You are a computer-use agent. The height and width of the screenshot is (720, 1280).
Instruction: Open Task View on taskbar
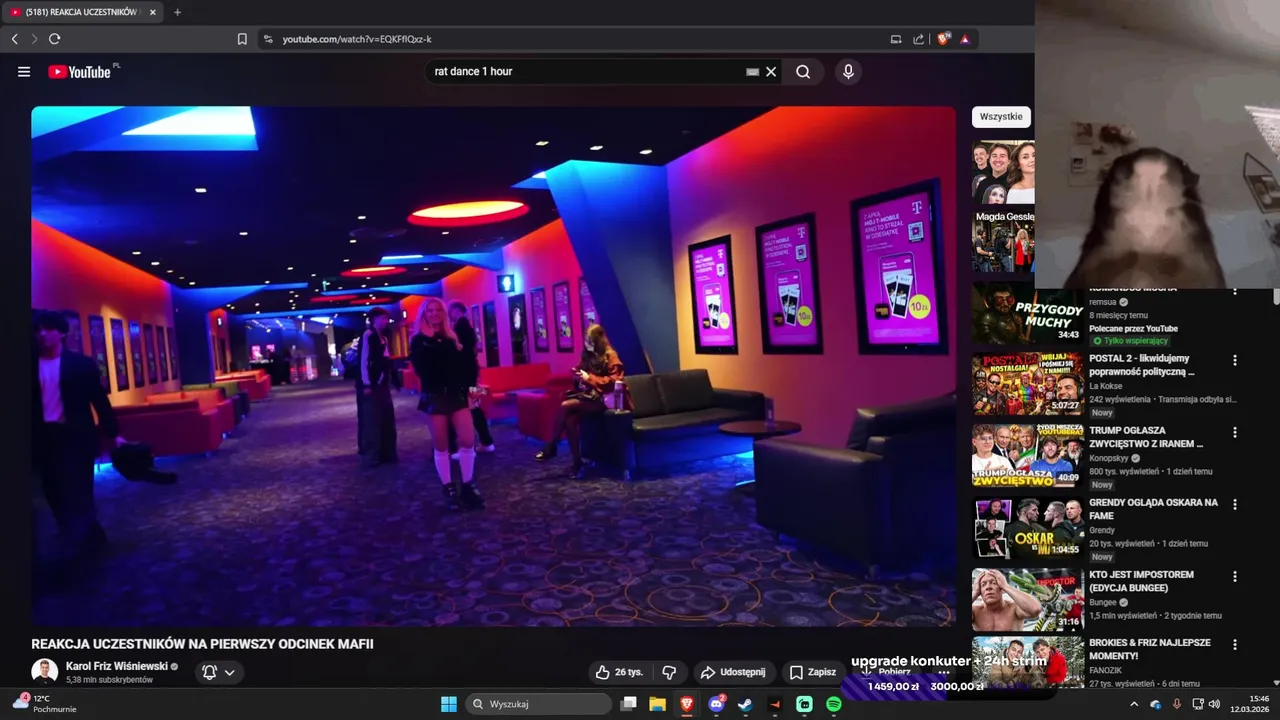(628, 704)
